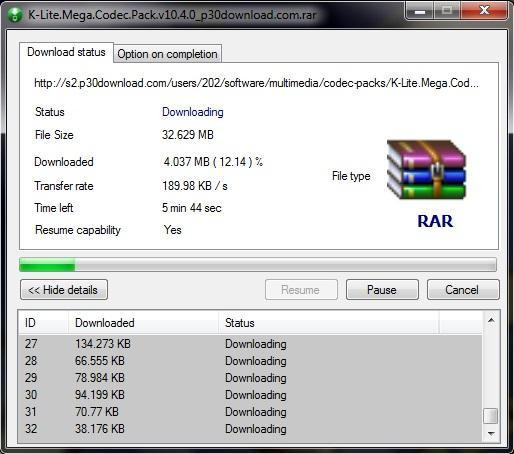Click the Downloaded column header
The image size is (514, 454).
point(144,323)
